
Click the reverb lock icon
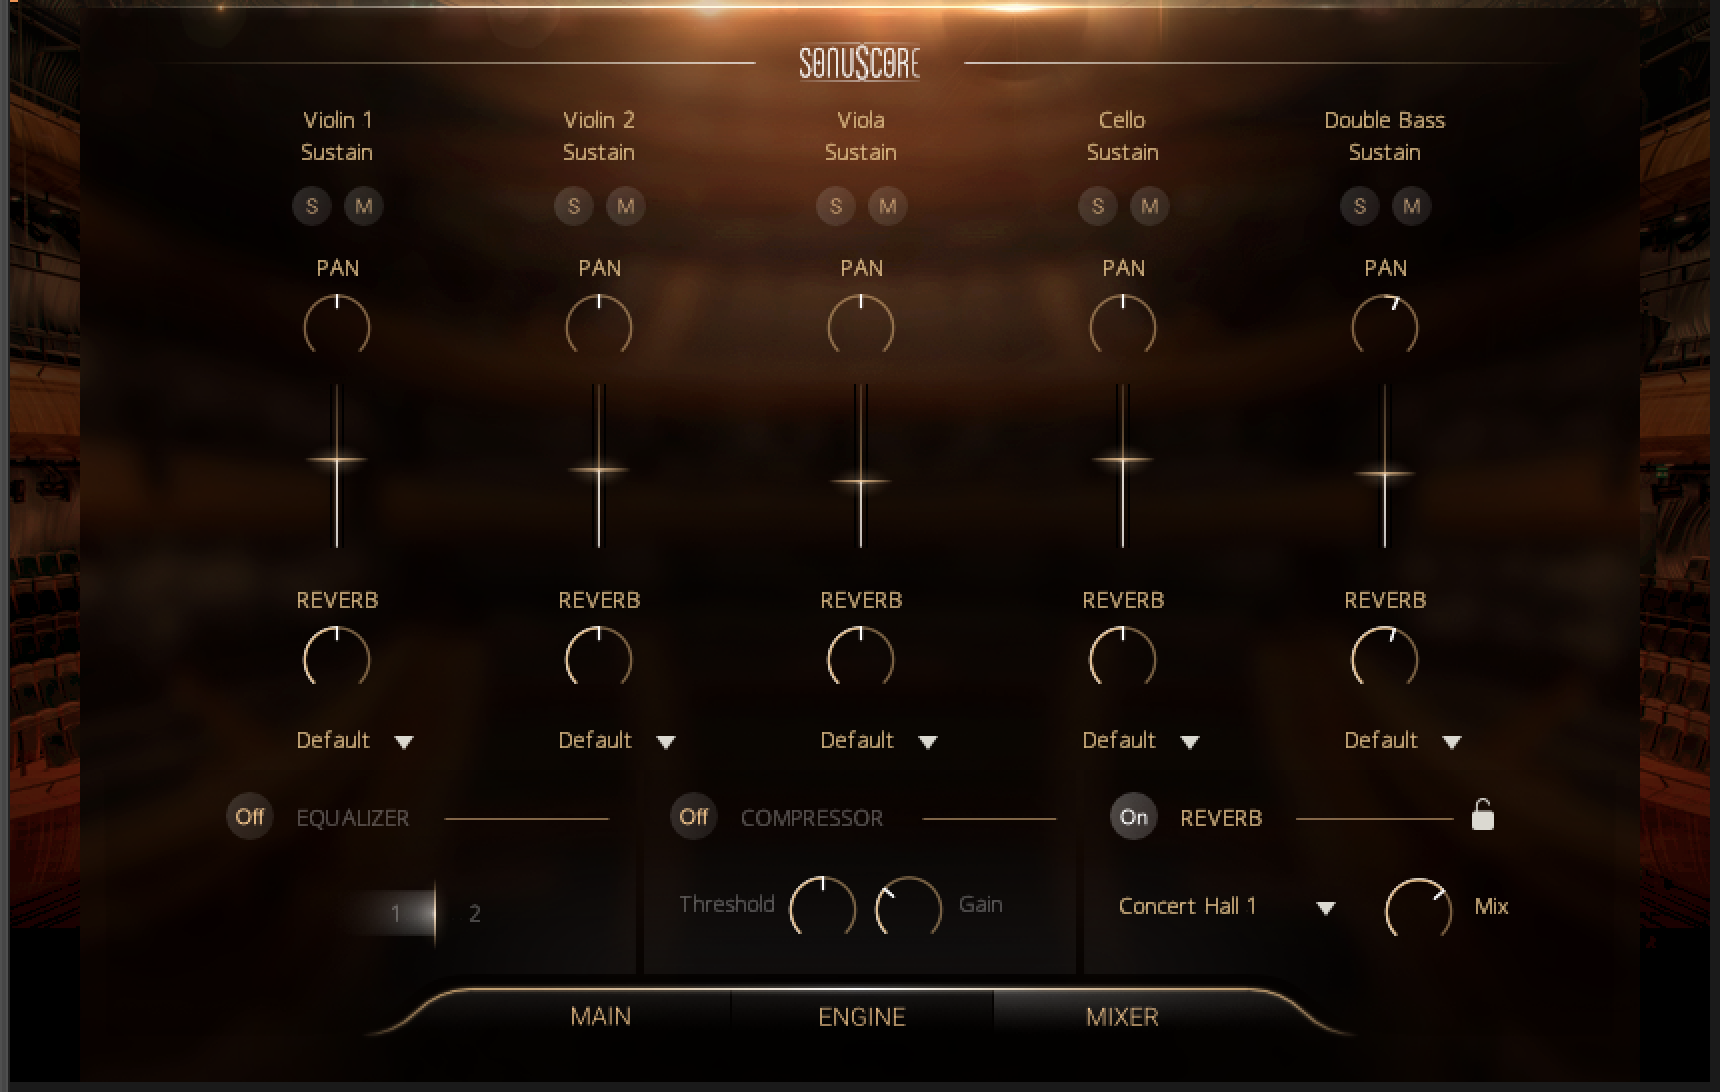click(1482, 816)
